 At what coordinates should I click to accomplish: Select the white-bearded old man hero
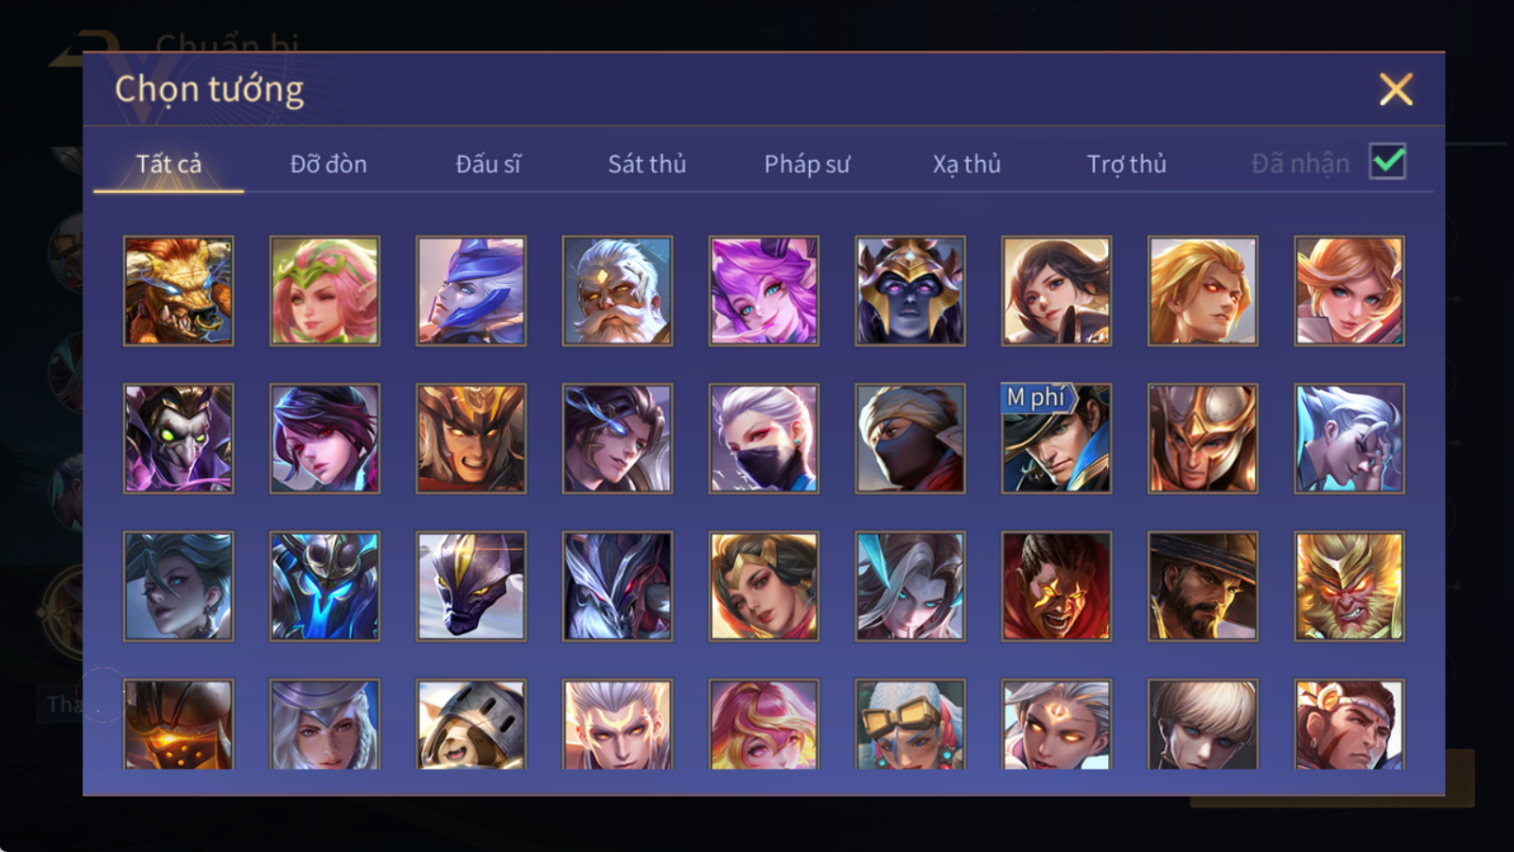[617, 291]
